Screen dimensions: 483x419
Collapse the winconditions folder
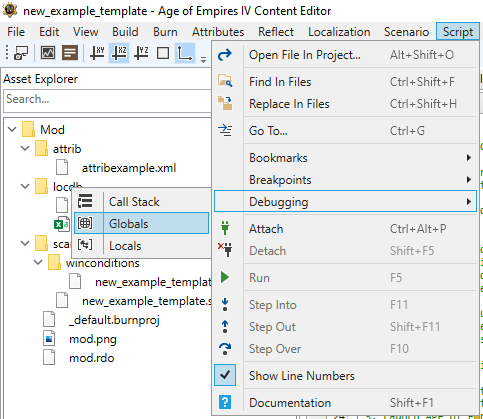click(x=38, y=262)
